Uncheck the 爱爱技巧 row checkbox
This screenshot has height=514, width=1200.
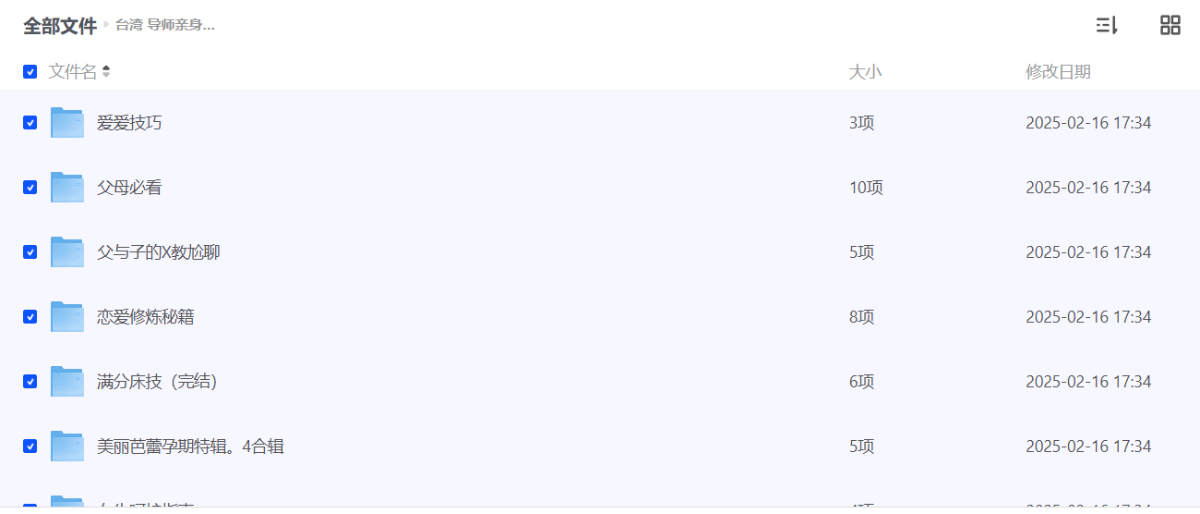pos(30,122)
